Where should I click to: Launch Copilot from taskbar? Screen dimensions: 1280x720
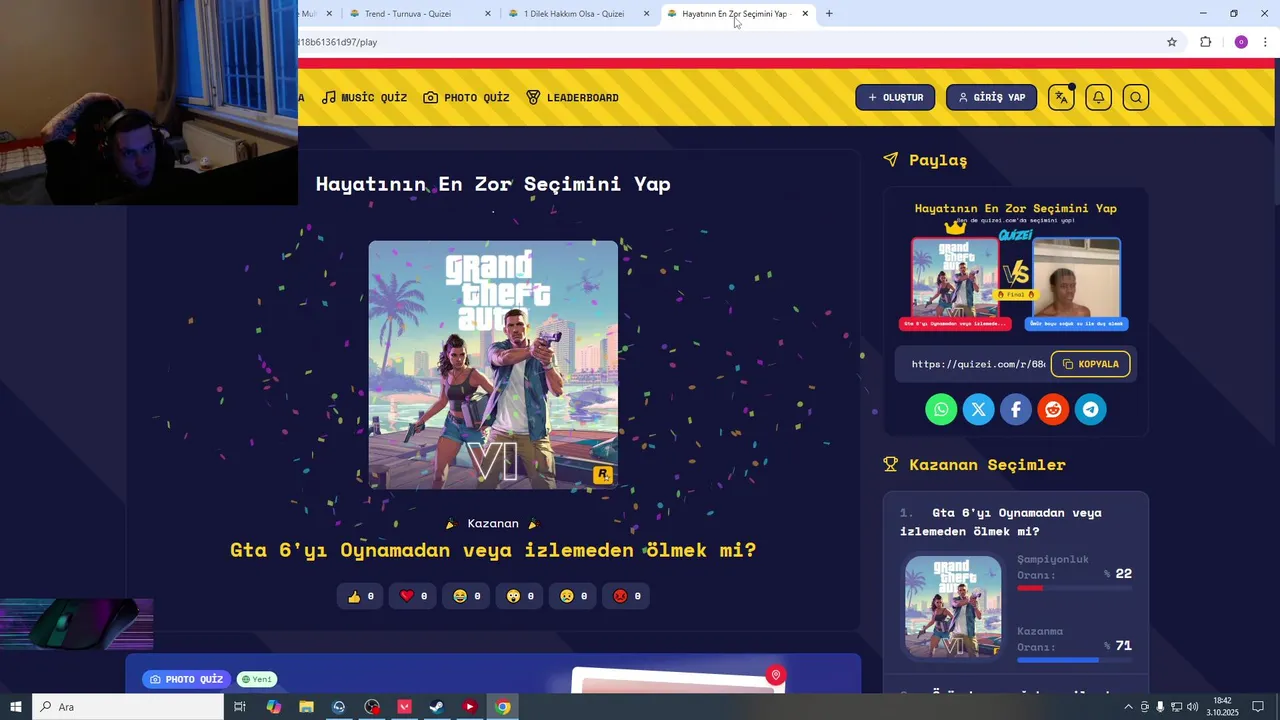point(274,707)
